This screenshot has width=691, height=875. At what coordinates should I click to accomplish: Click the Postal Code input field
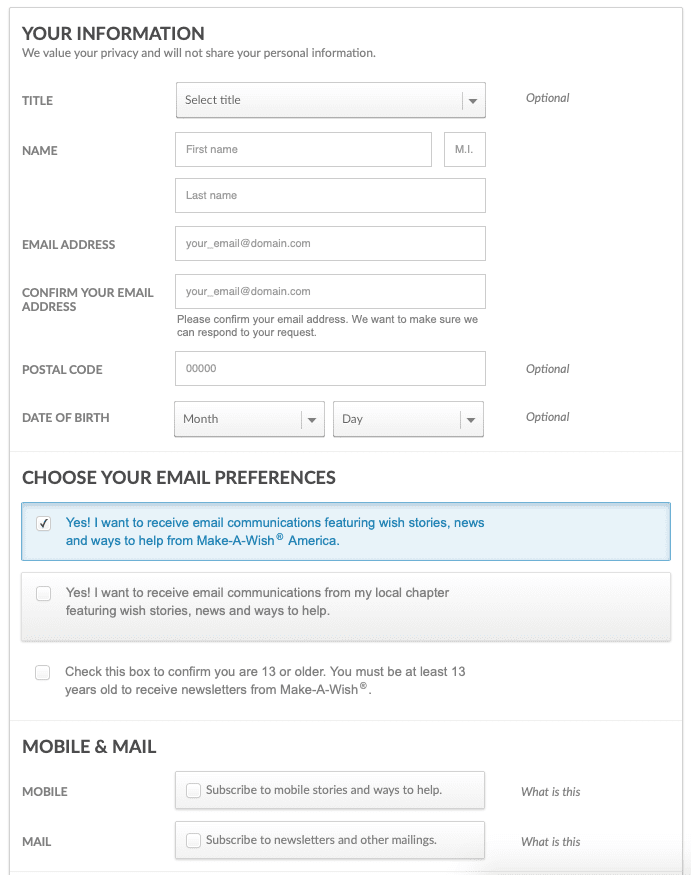330,368
